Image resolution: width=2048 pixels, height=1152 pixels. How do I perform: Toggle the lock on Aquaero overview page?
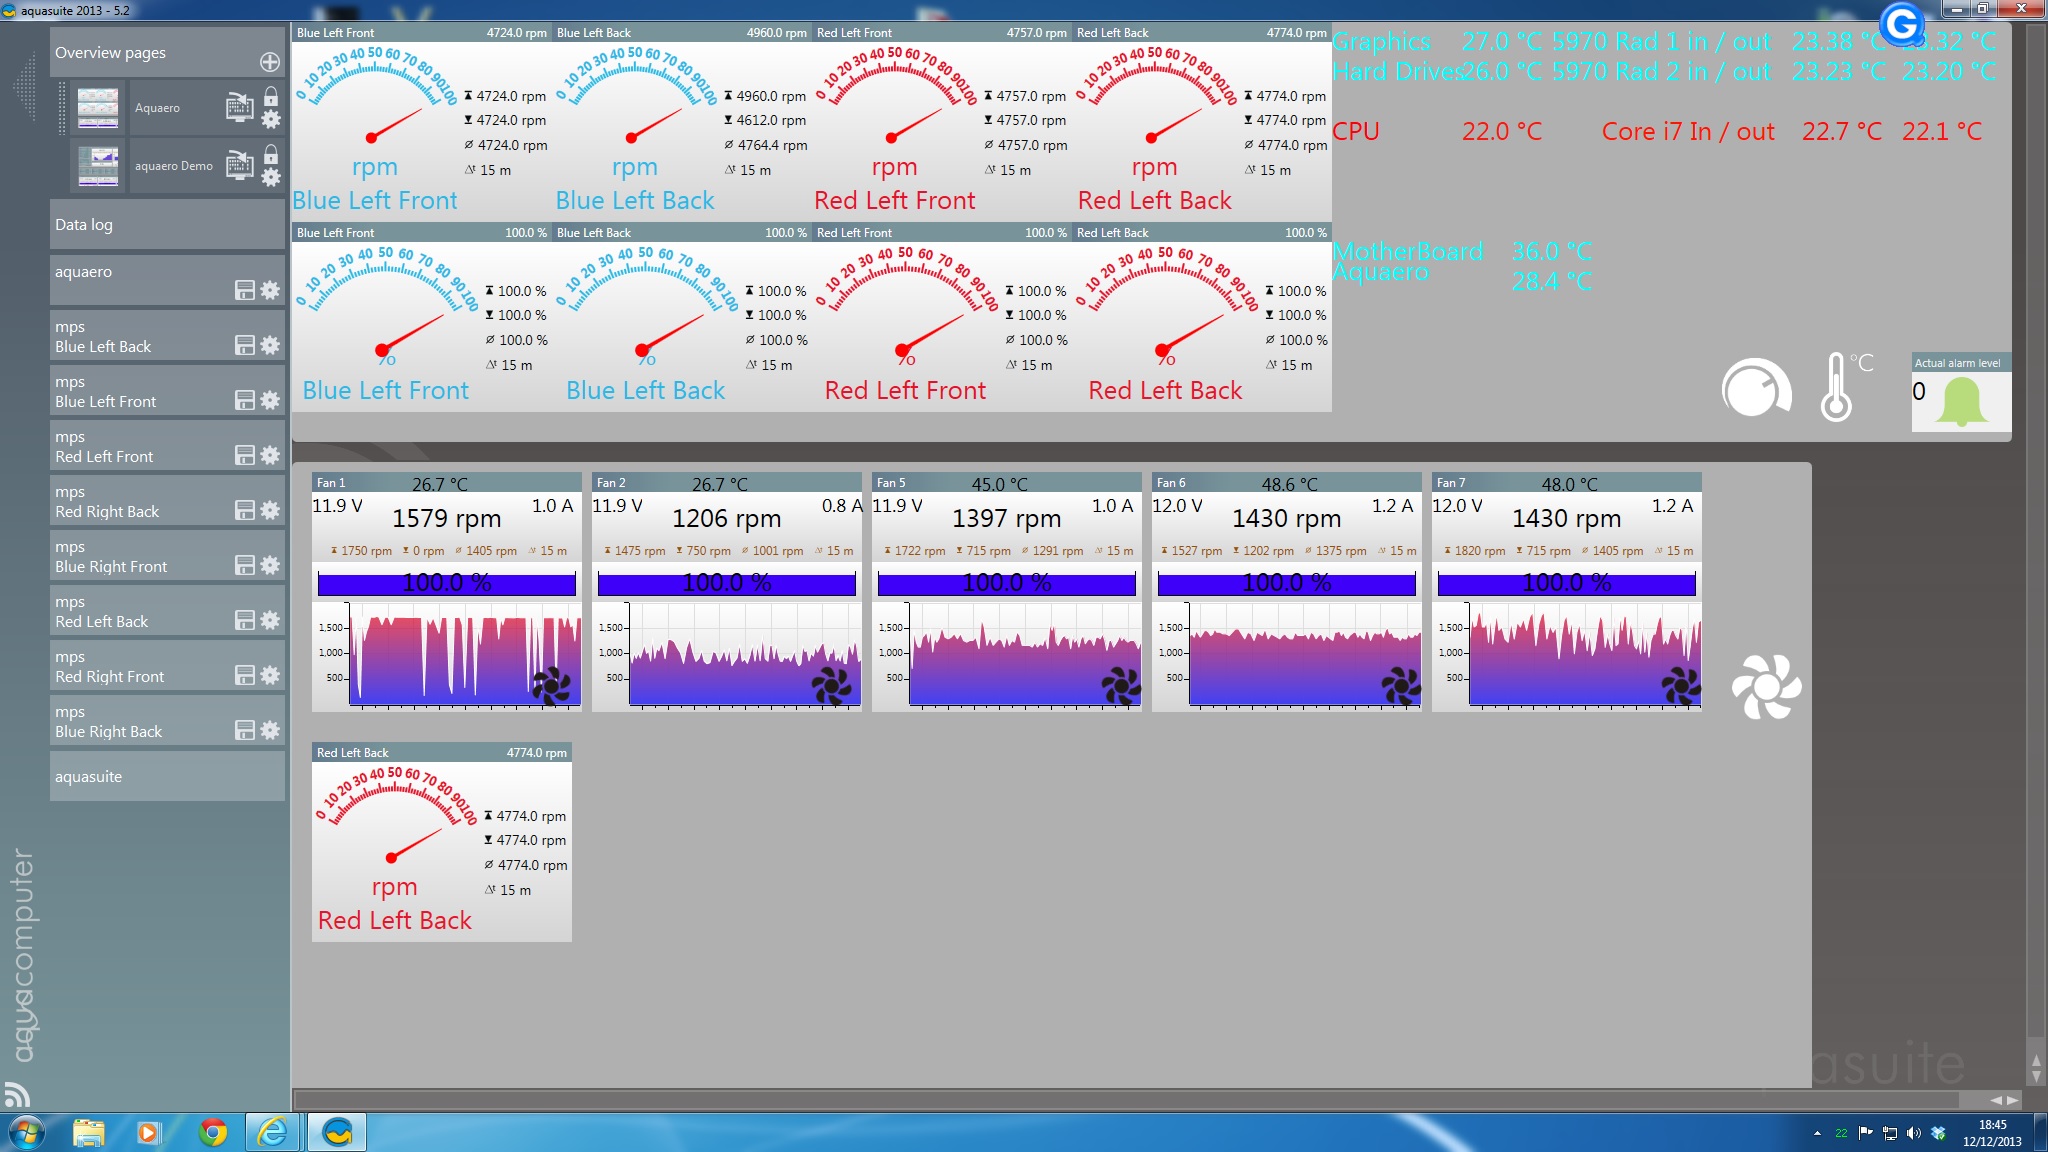click(x=271, y=96)
